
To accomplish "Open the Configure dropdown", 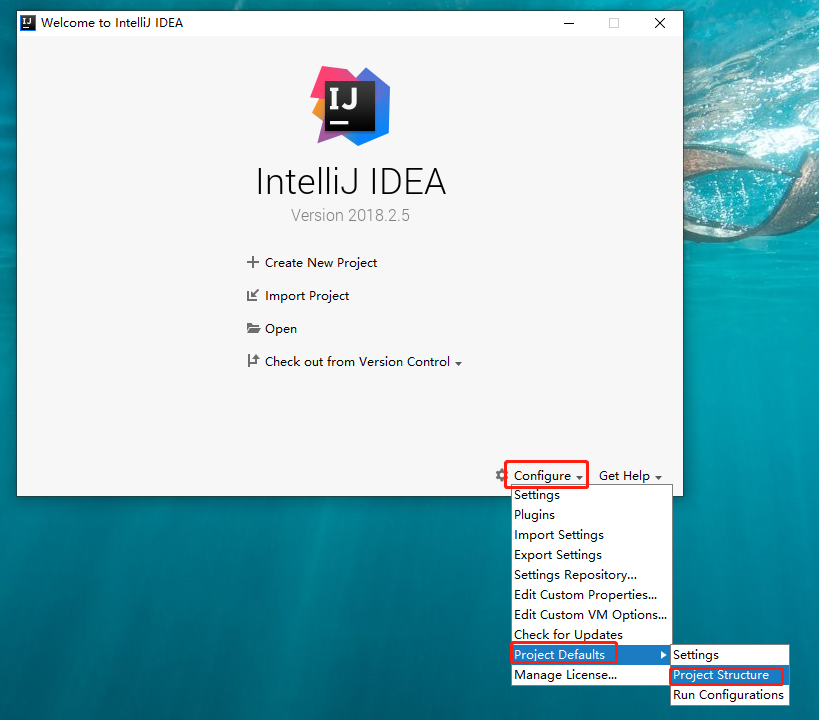I will pos(548,475).
